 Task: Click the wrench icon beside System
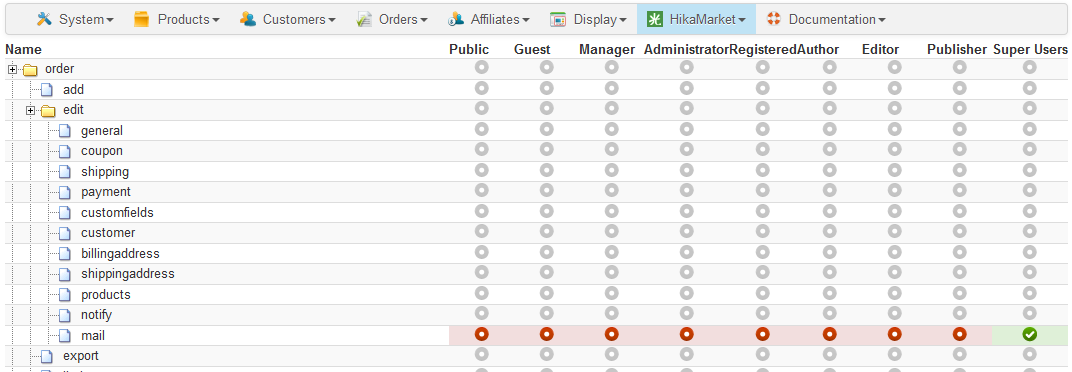click(44, 19)
